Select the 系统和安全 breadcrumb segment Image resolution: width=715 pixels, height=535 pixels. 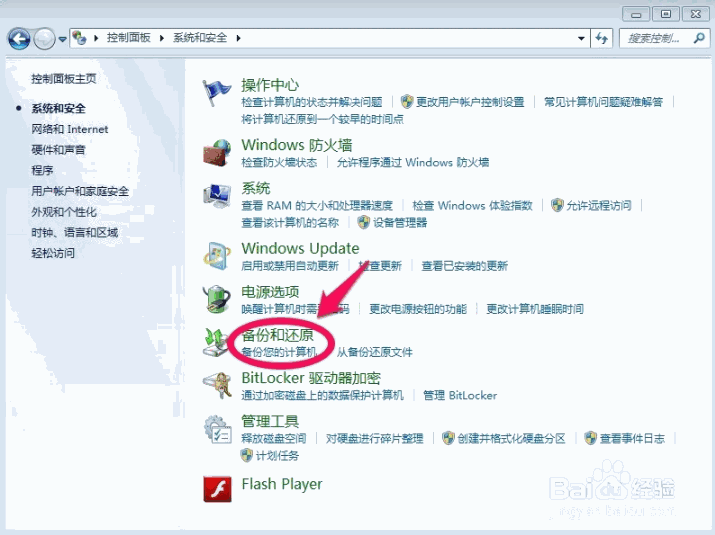click(x=200, y=38)
